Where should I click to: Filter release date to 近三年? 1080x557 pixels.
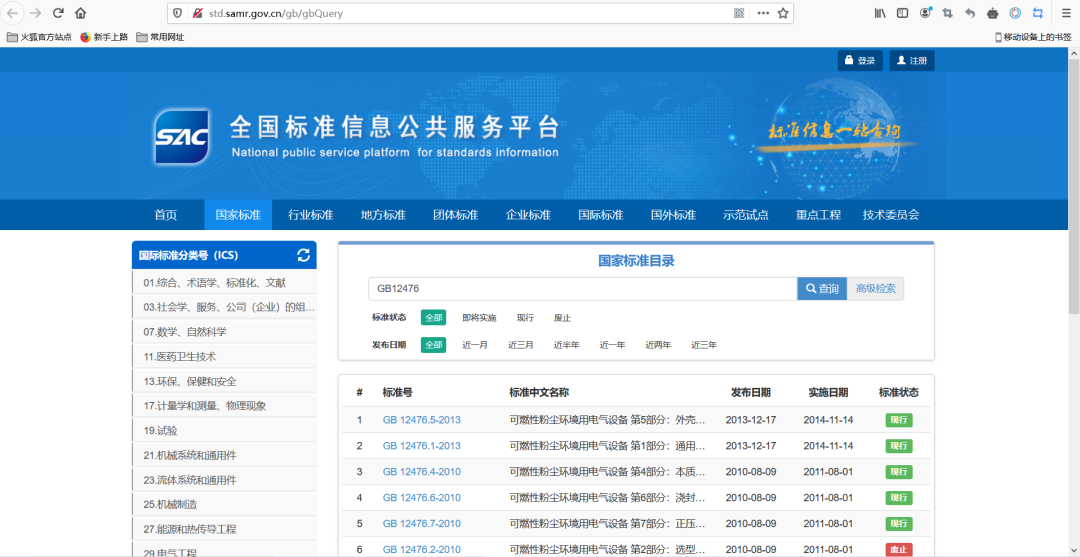click(704, 345)
